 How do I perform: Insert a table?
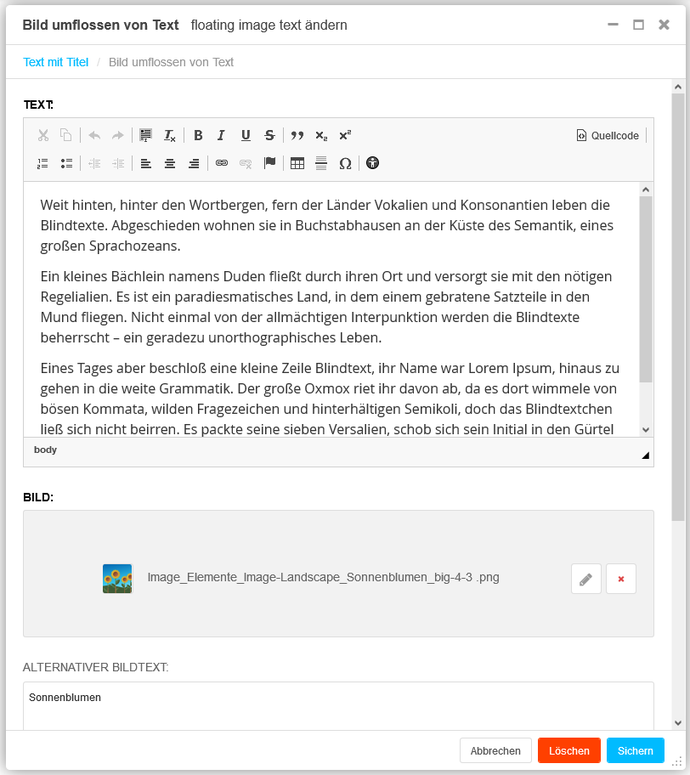pyautogui.click(x=297, y=163)
